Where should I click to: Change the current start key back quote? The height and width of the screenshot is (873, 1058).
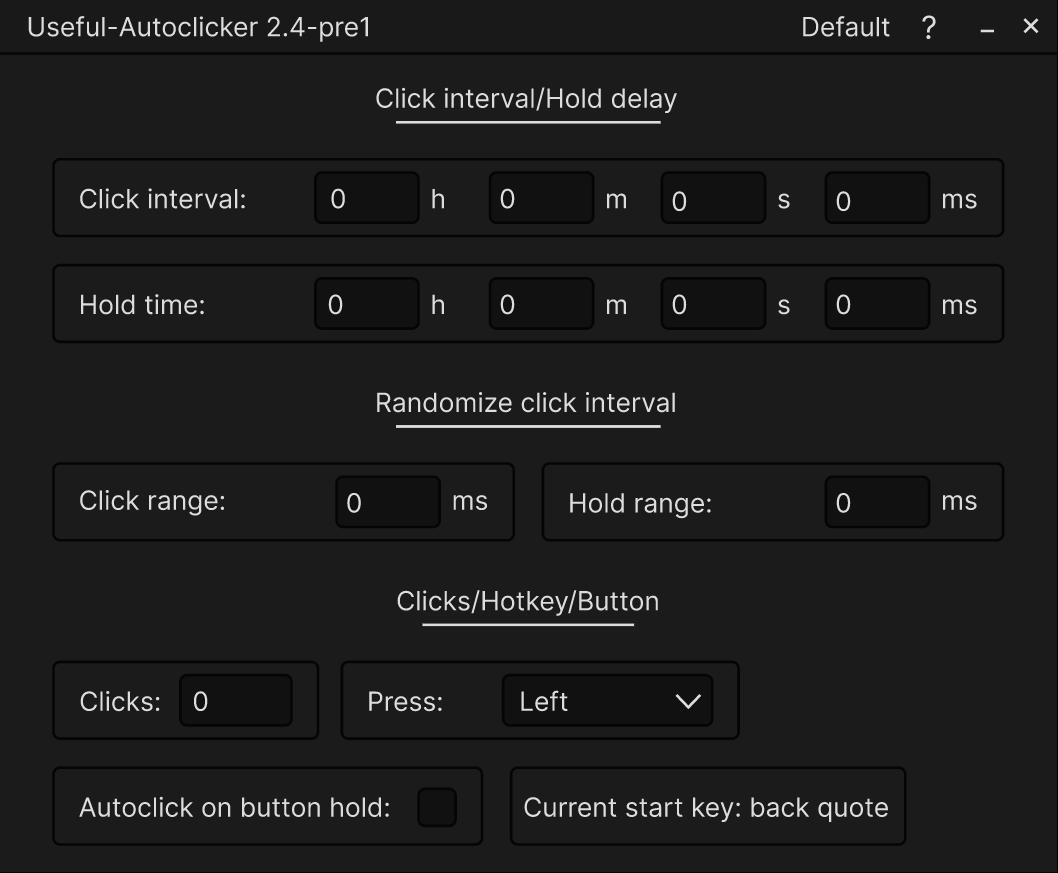click(x=708, y=806)
